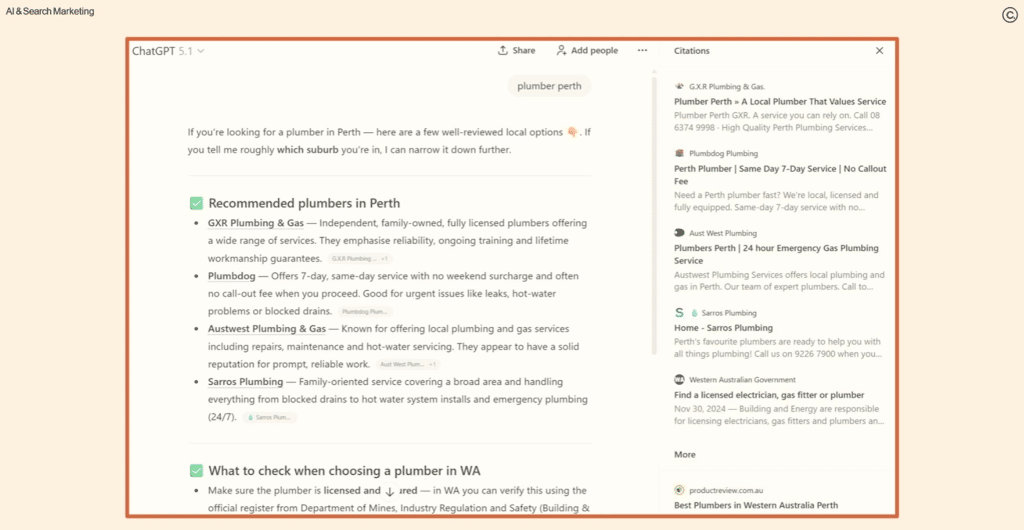The image size is (1024, 530).
Task: Click the scroll-down arrow button in chat
Action: (389, 491)
